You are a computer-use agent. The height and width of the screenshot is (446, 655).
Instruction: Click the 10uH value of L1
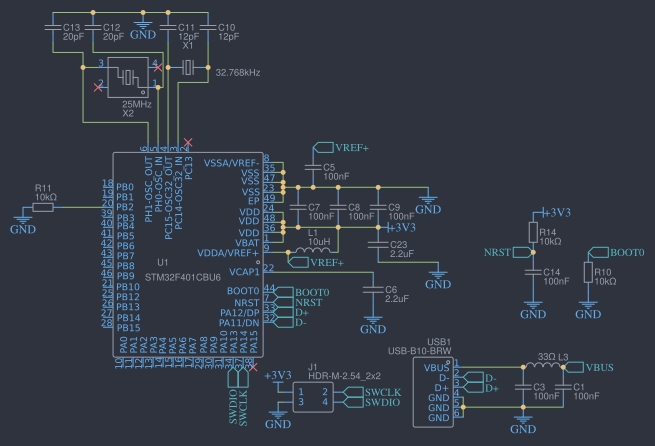pyautogui.click(x=319, y=242)
